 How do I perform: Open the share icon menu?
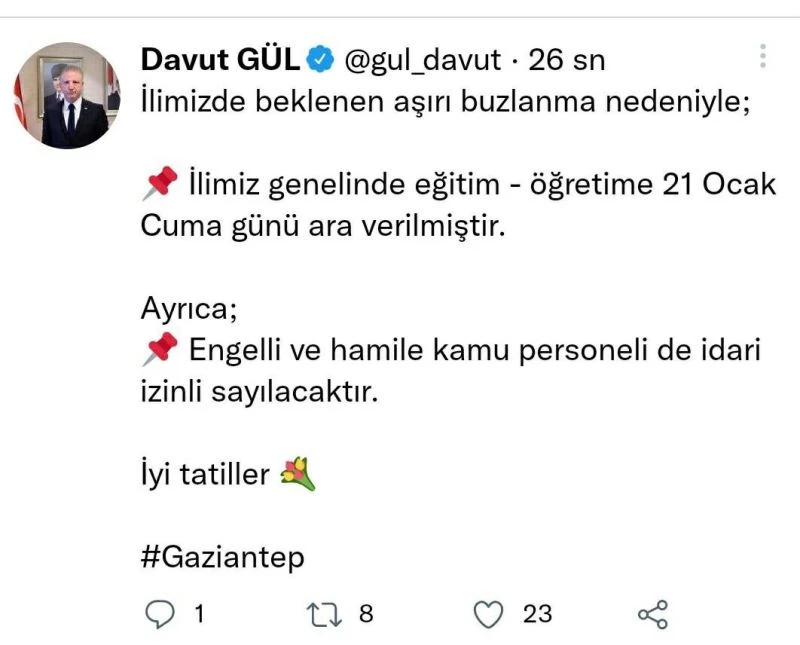[x=653, y=614]
